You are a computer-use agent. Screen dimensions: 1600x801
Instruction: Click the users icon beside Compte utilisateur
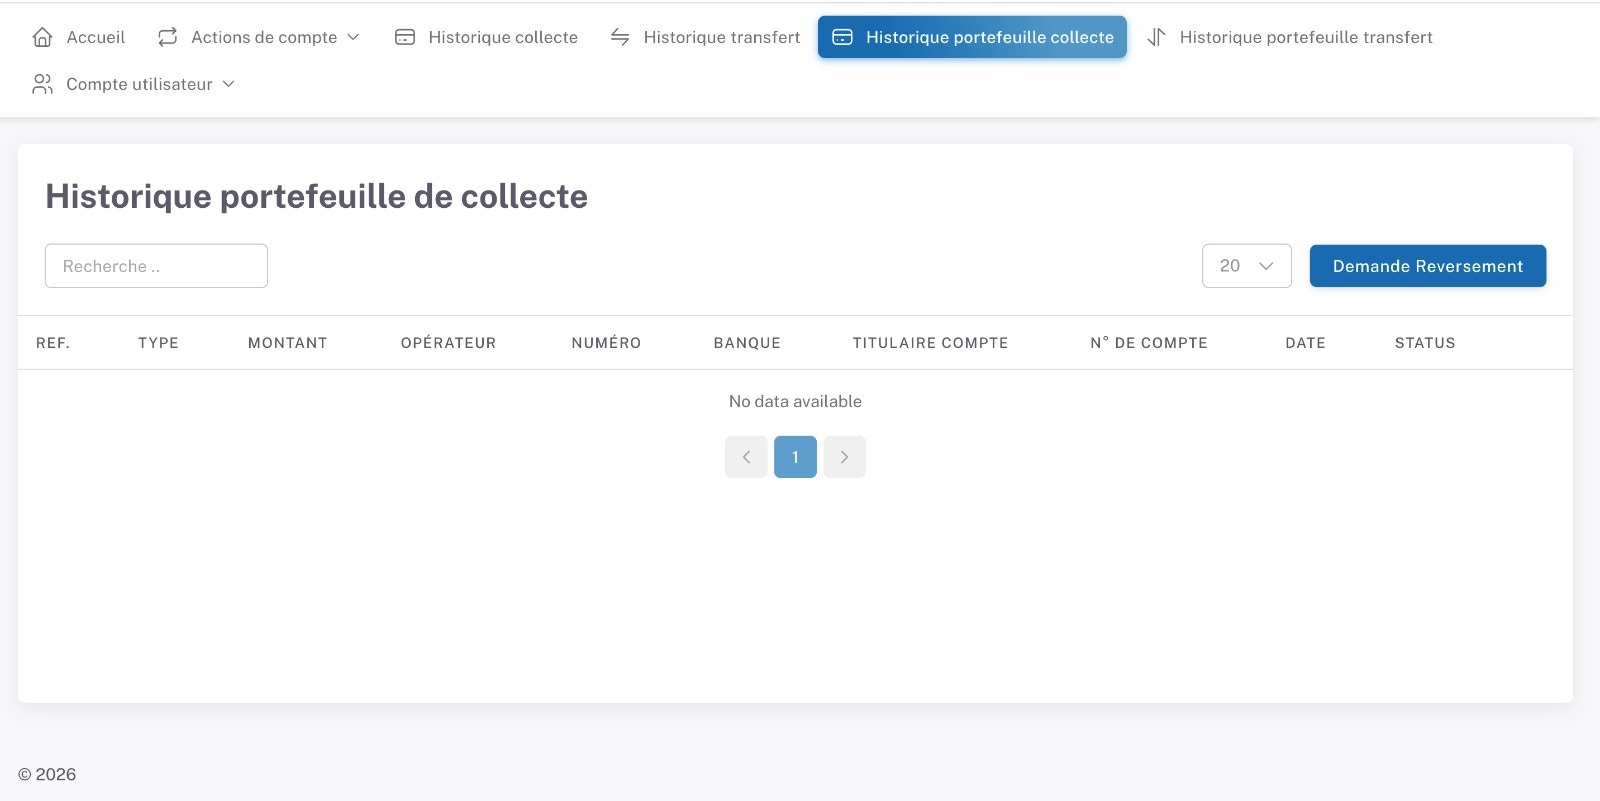[x=42, y=84]
